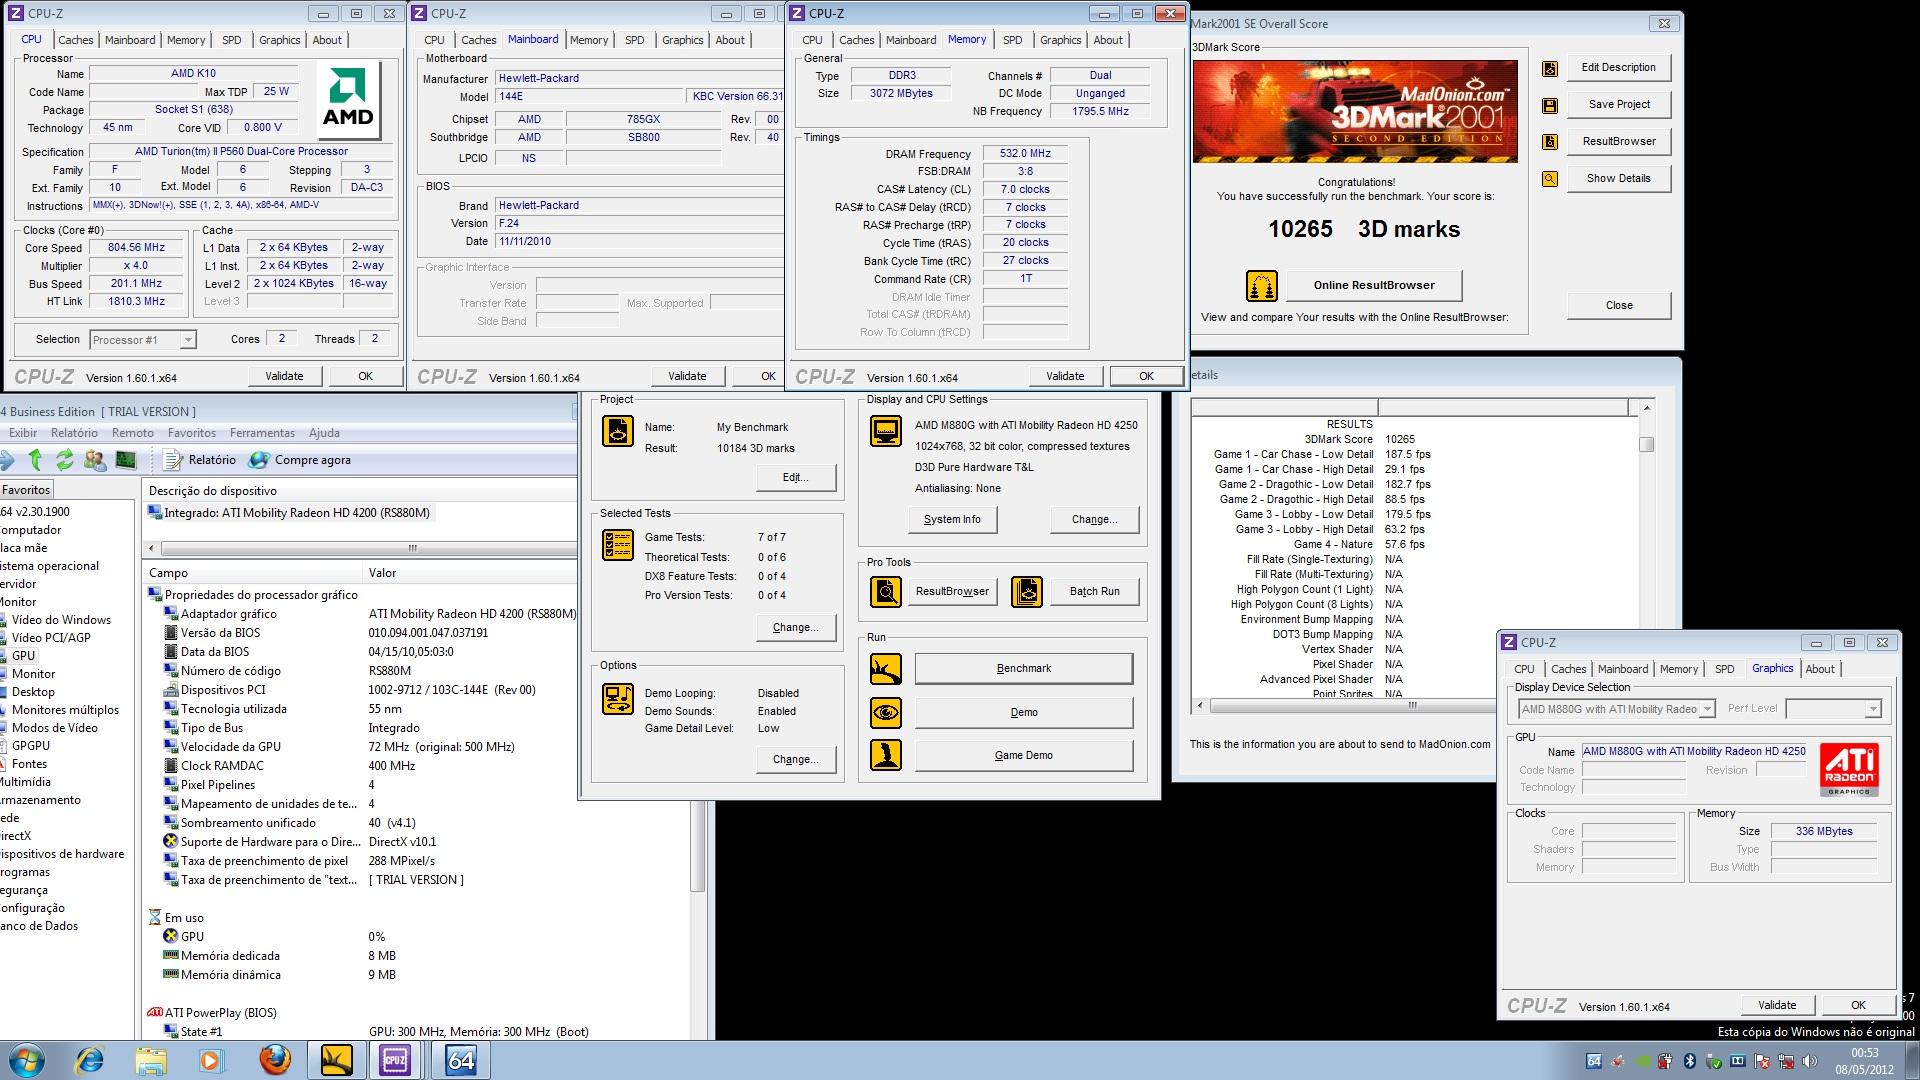The image size is (1920, 1080).
Task: Click the Bluetooth tray icon
Action: point(1689,1061)
